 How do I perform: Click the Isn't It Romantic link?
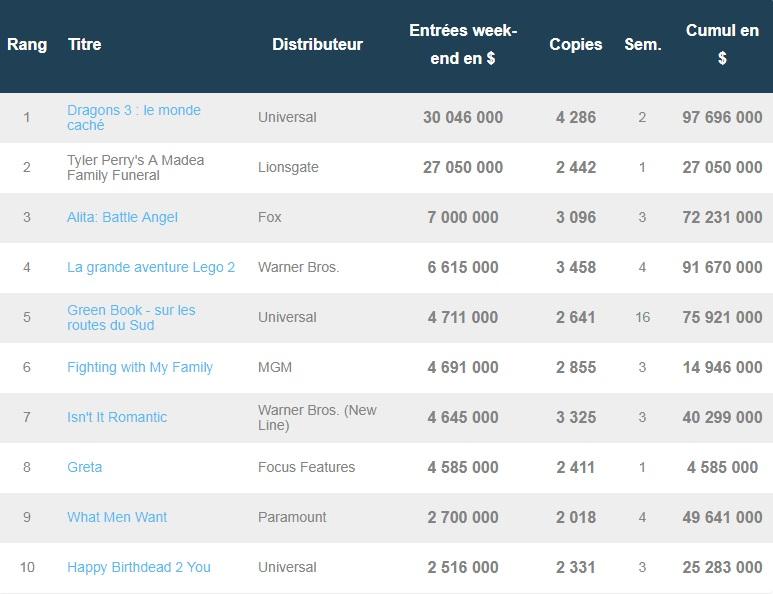[117, 417]
